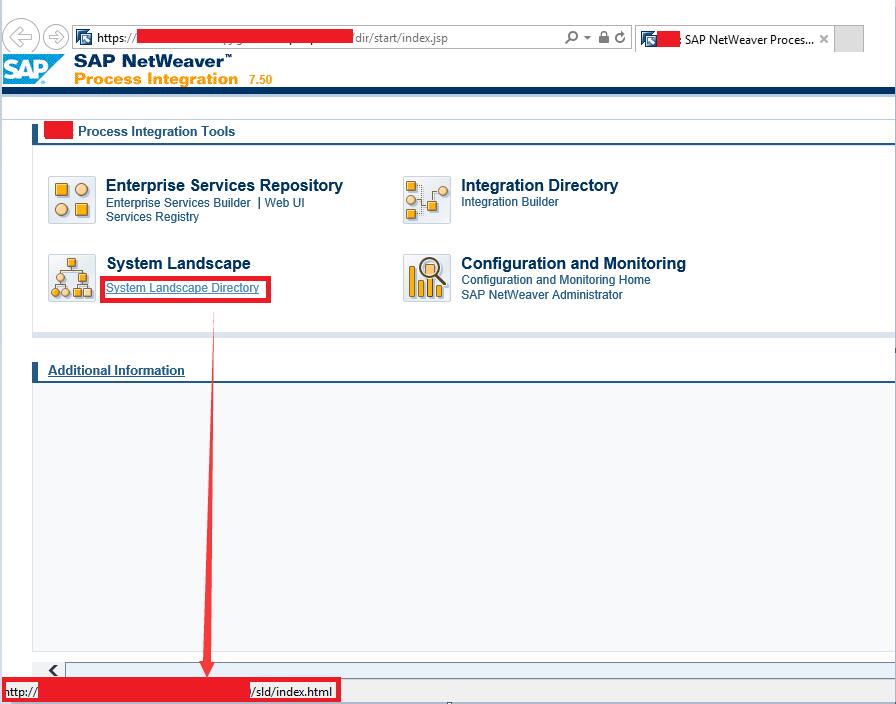Click the Additional Information link
896x704 pixels.
click(x=116, y=370)
